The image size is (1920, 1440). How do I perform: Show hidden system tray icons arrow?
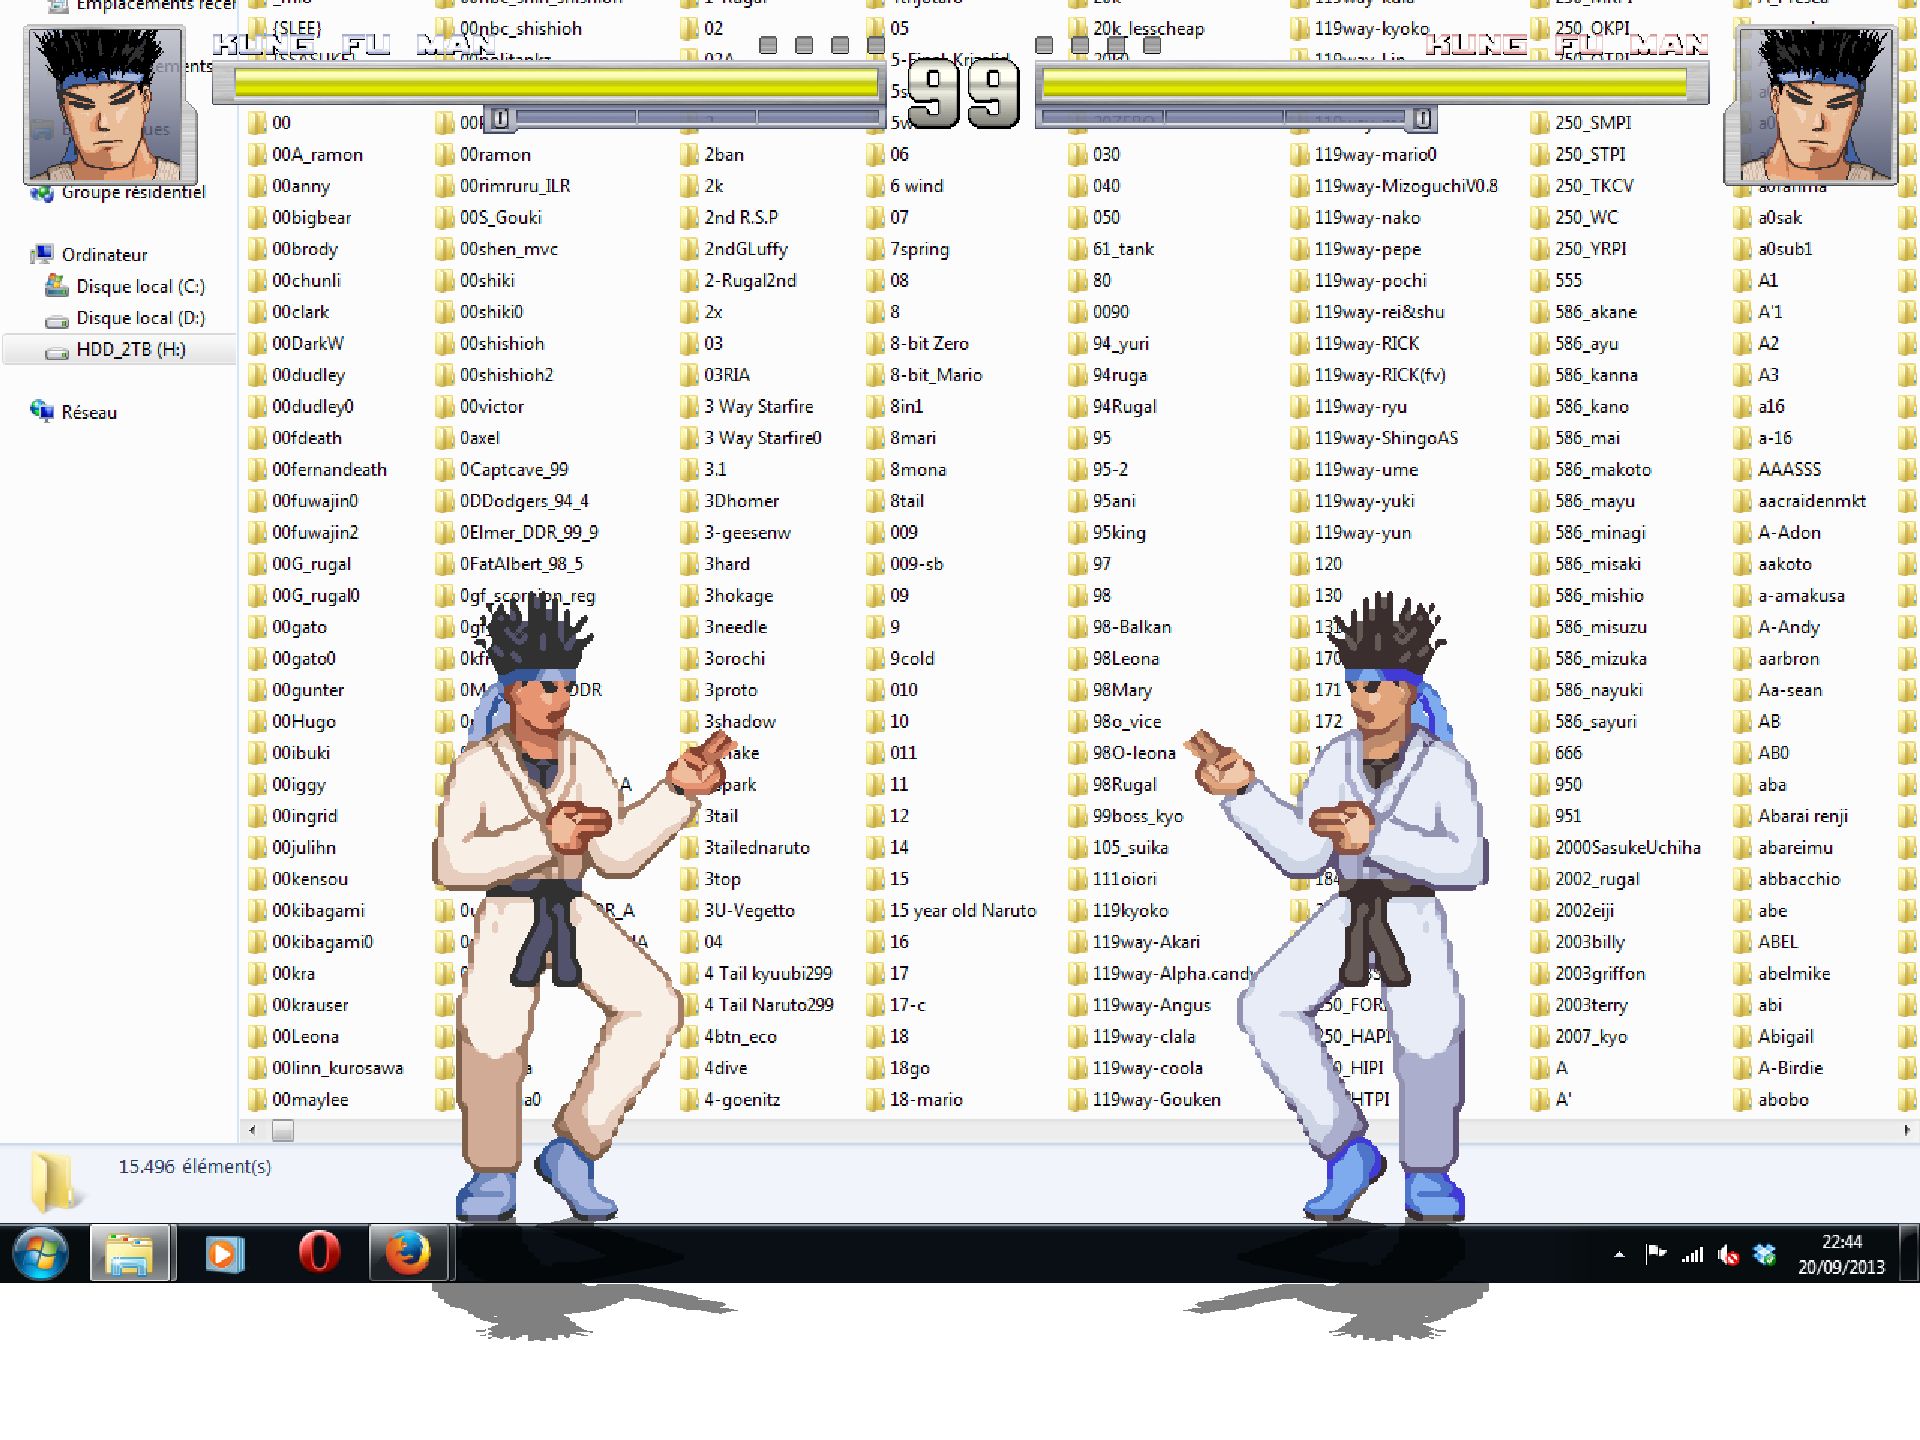click(1619, 1254)
